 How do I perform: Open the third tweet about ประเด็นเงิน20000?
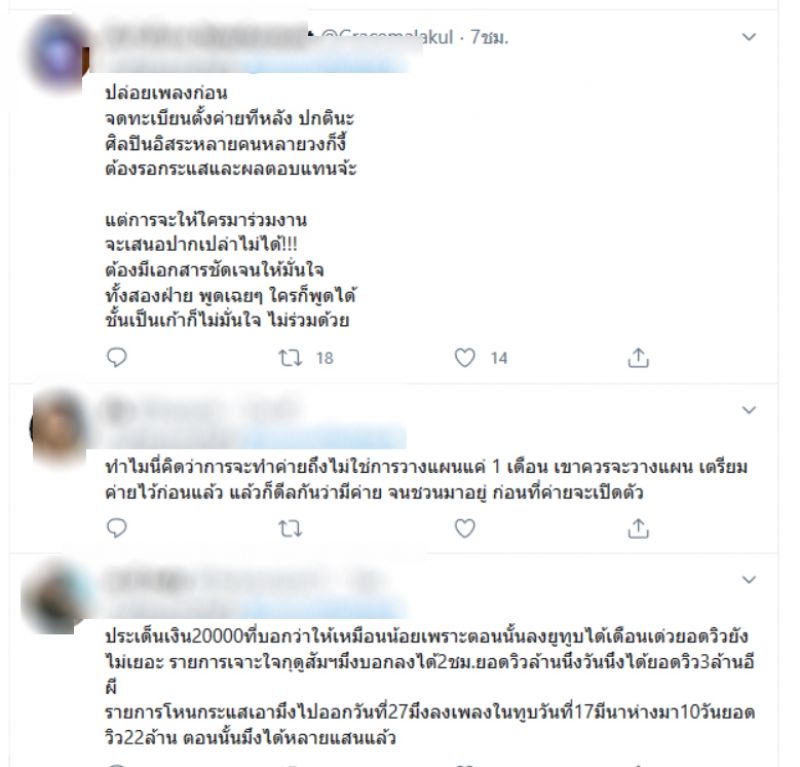tap(430, 687)
